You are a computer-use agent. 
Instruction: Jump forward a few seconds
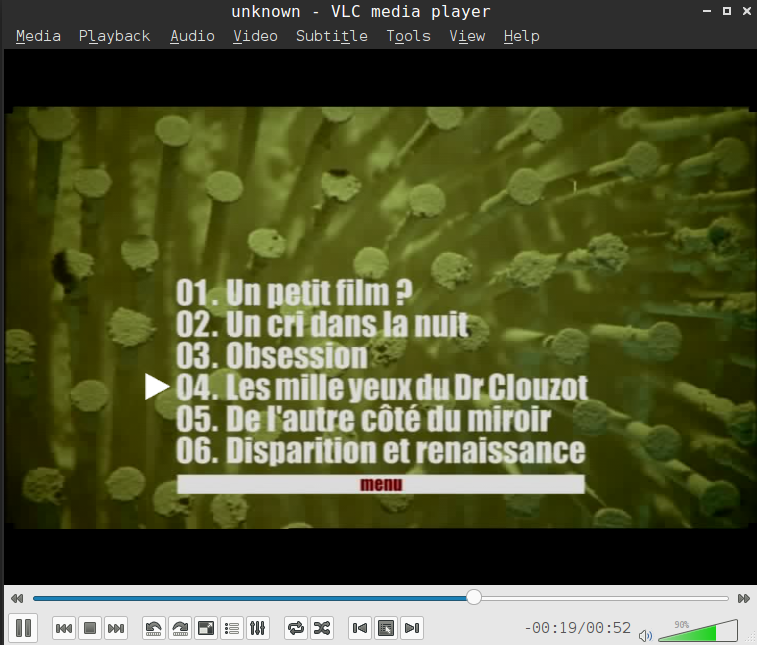(180, 628)
